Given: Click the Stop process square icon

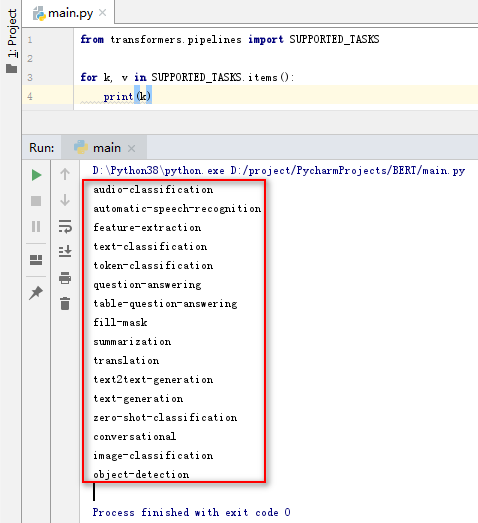Looking at the screenshot, I should pyautogui.click(x=36, y=201).
